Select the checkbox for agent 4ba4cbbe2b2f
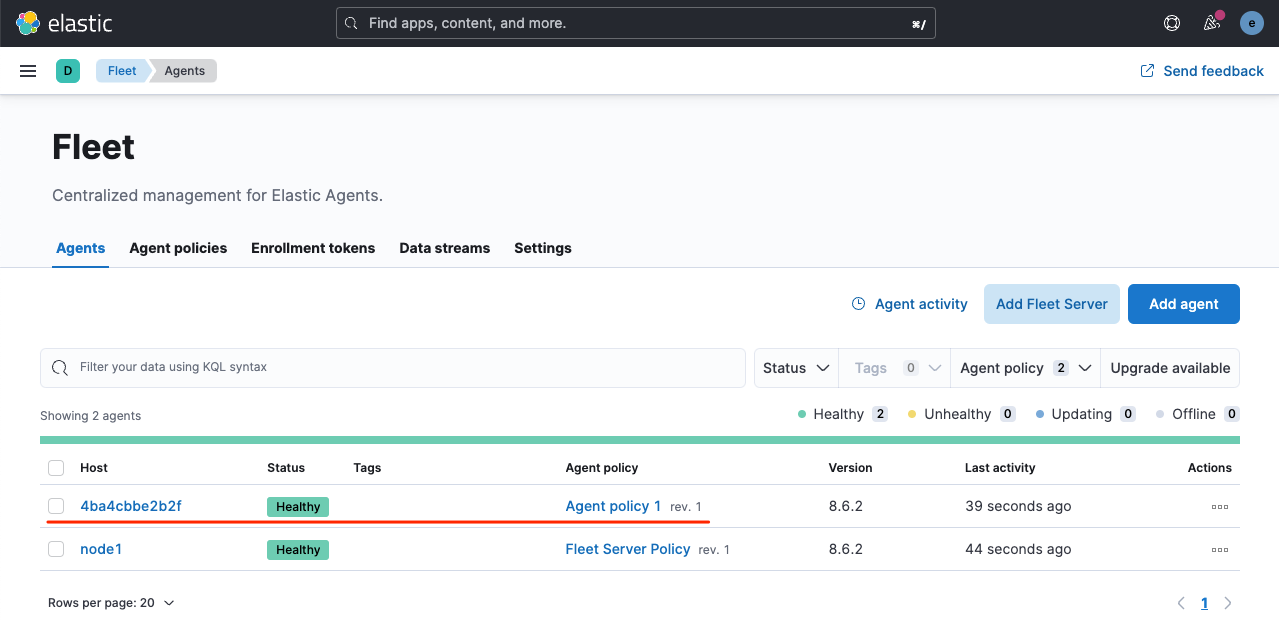The width and height of the screenshot is (1279, 620). pos(56,506)
